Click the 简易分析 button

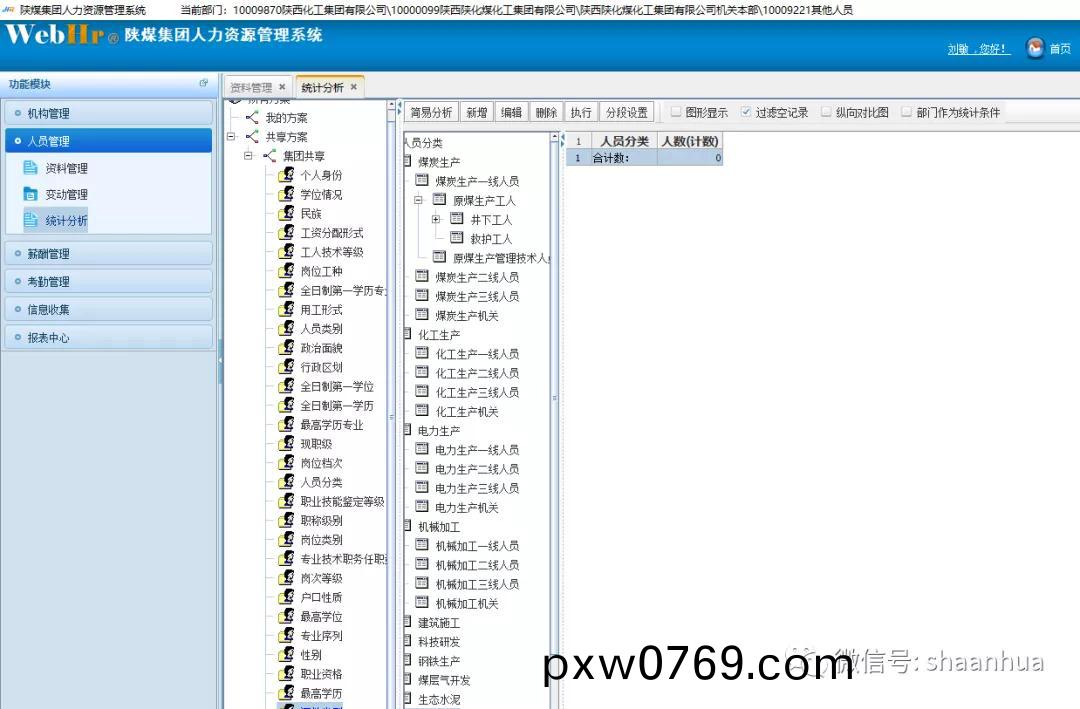pos(431,113)
